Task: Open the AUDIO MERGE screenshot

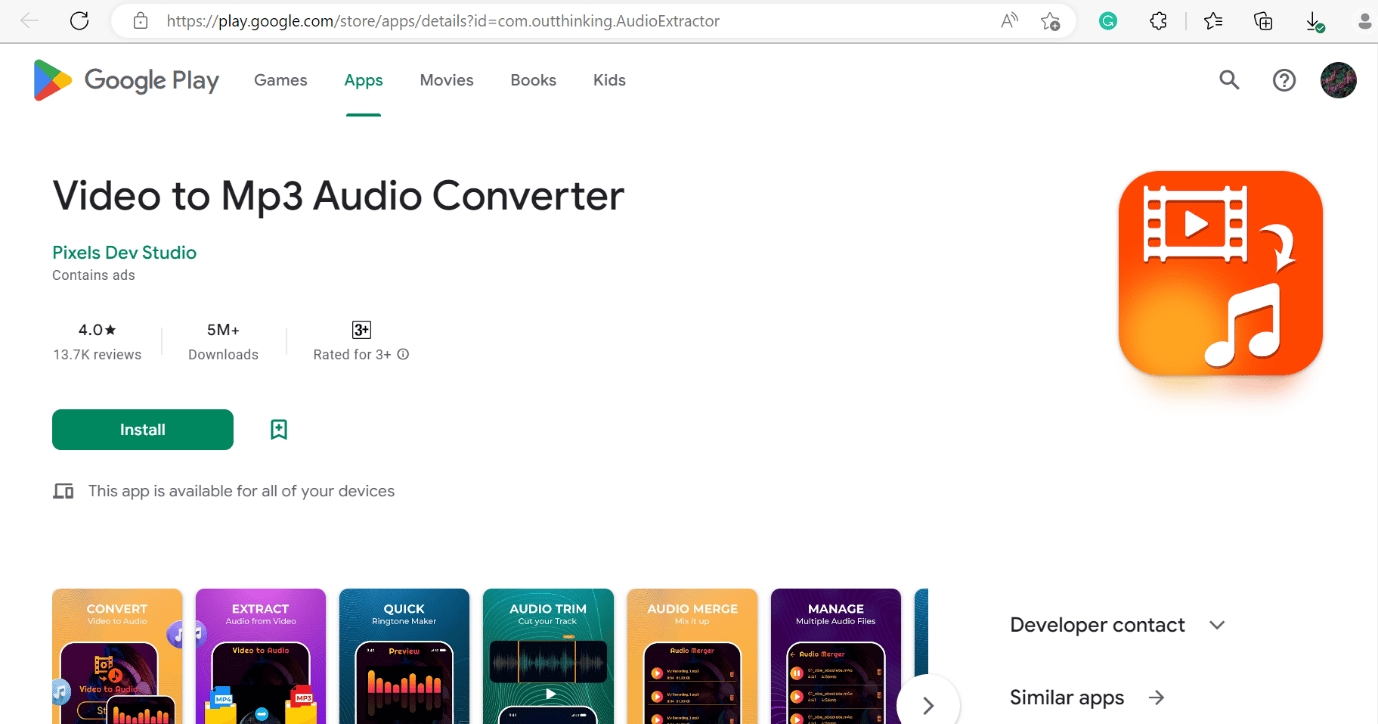Action: (692, 656)
